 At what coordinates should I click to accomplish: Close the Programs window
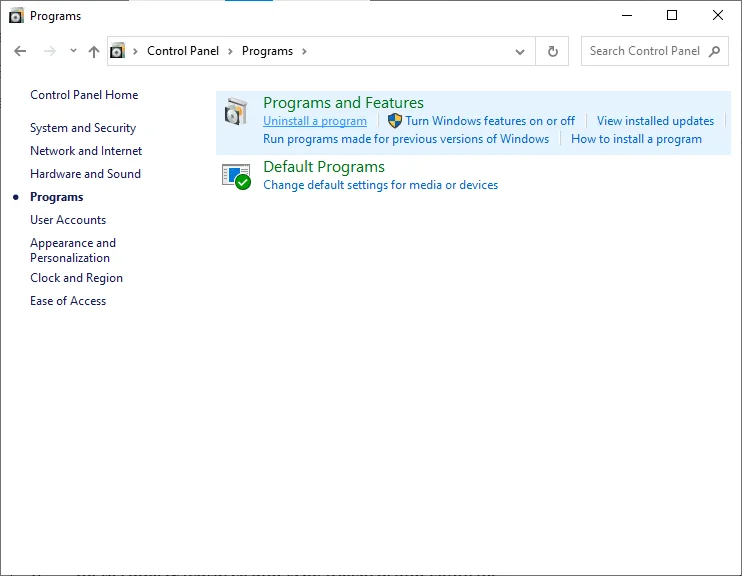(x=717, y=15)
